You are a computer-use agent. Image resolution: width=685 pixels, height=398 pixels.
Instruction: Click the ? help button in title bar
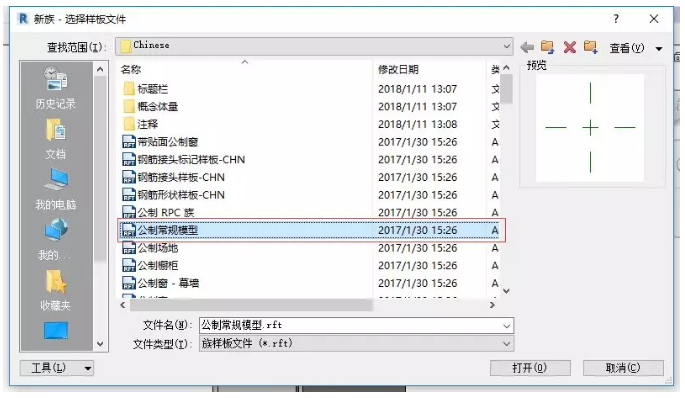pos(616,19)
